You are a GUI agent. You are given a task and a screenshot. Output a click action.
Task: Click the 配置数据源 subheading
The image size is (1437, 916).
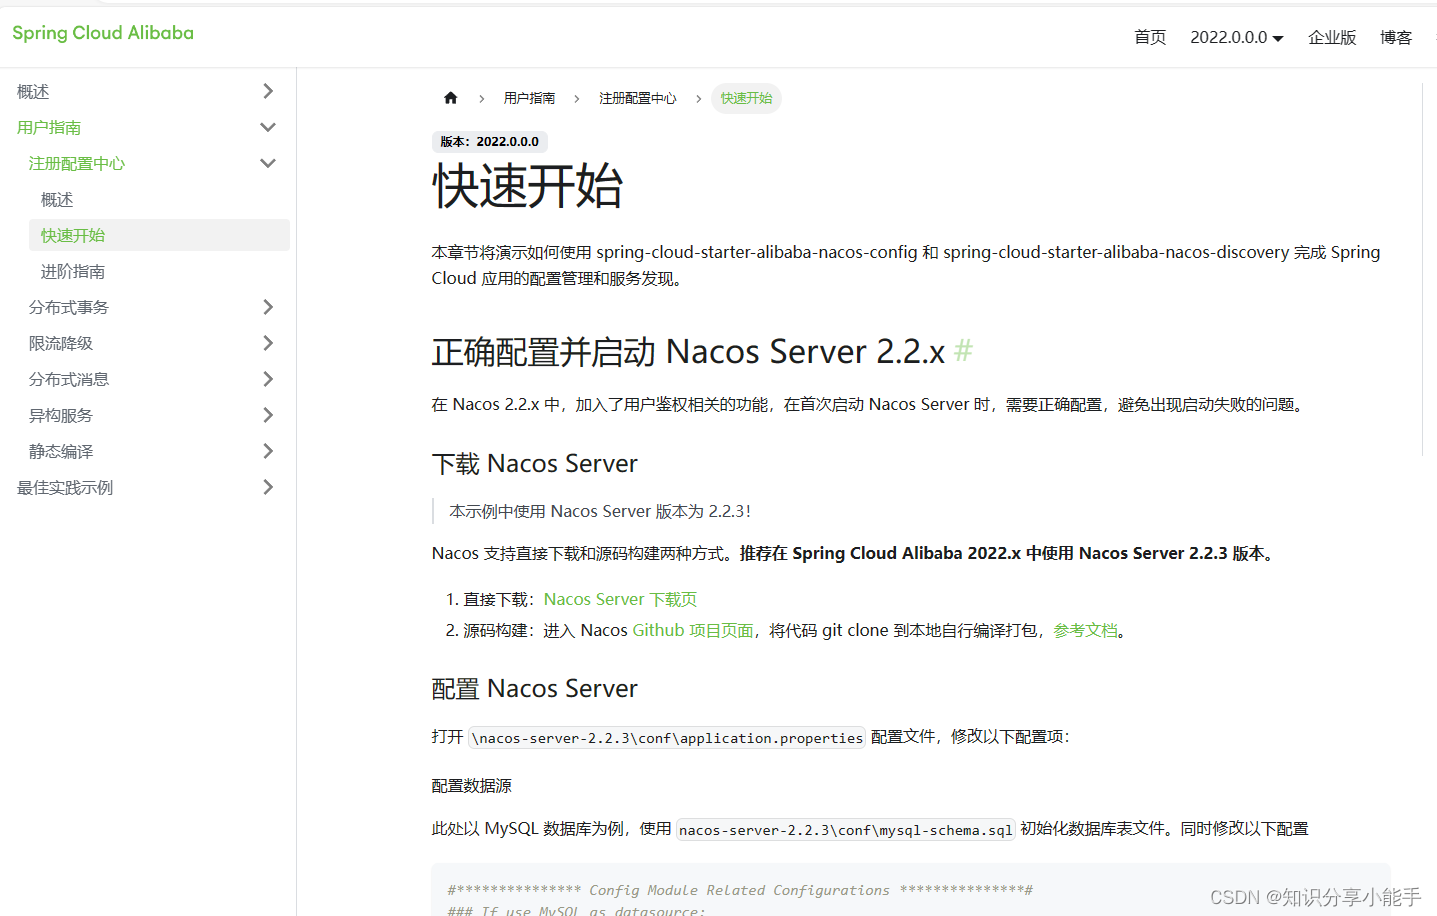click(x=471, y=786)
